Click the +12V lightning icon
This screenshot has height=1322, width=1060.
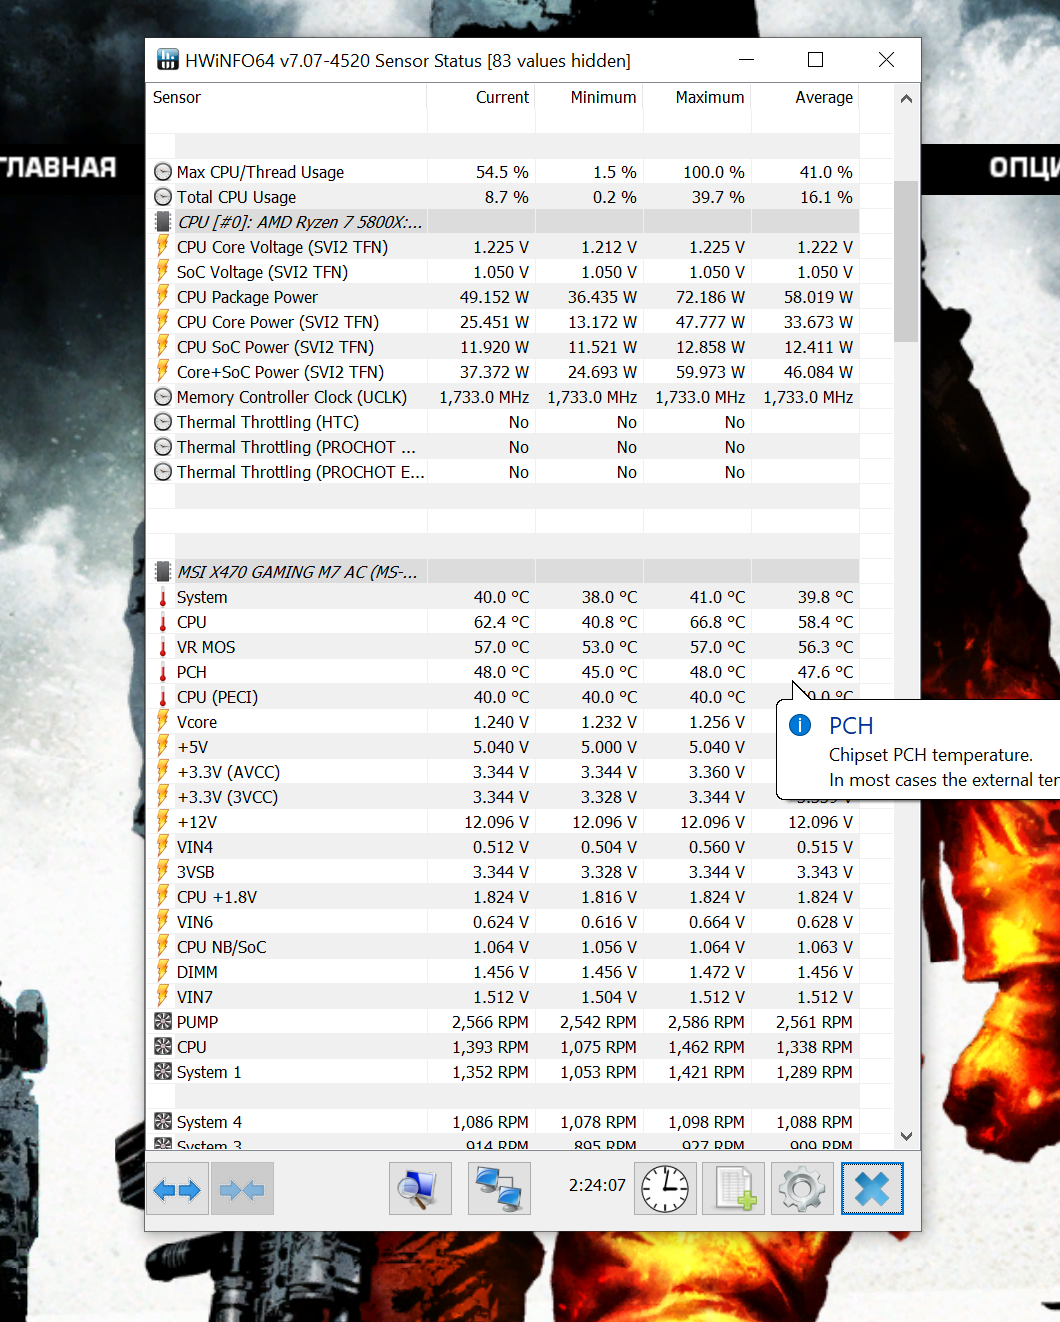163,821
